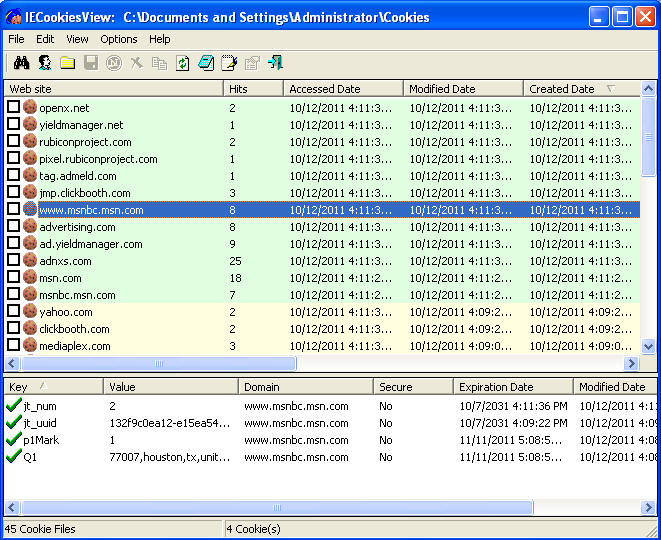Click the upper pane horizontal scrollbar thumb
This screenshot has height=540, width=661.
[x=159, y=363]
